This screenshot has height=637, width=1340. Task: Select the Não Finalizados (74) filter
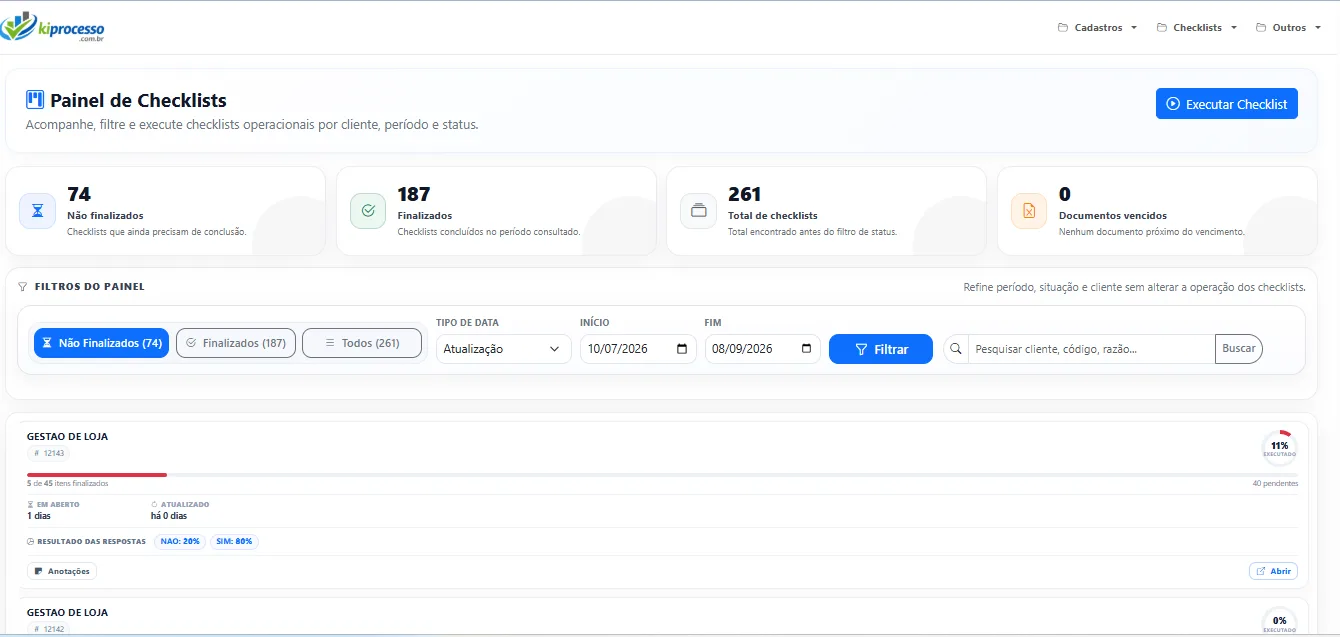tap(101, 343)
